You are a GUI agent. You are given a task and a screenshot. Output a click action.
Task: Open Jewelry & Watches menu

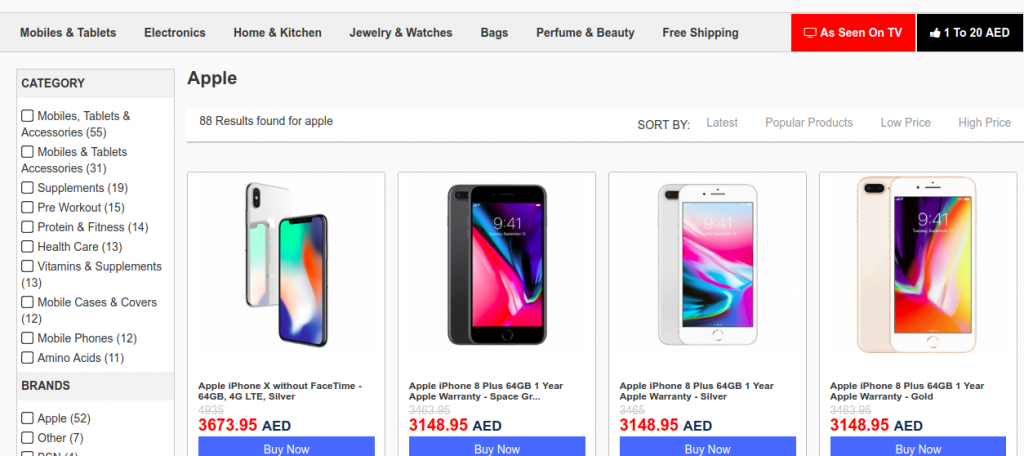[x=401, y=33]
